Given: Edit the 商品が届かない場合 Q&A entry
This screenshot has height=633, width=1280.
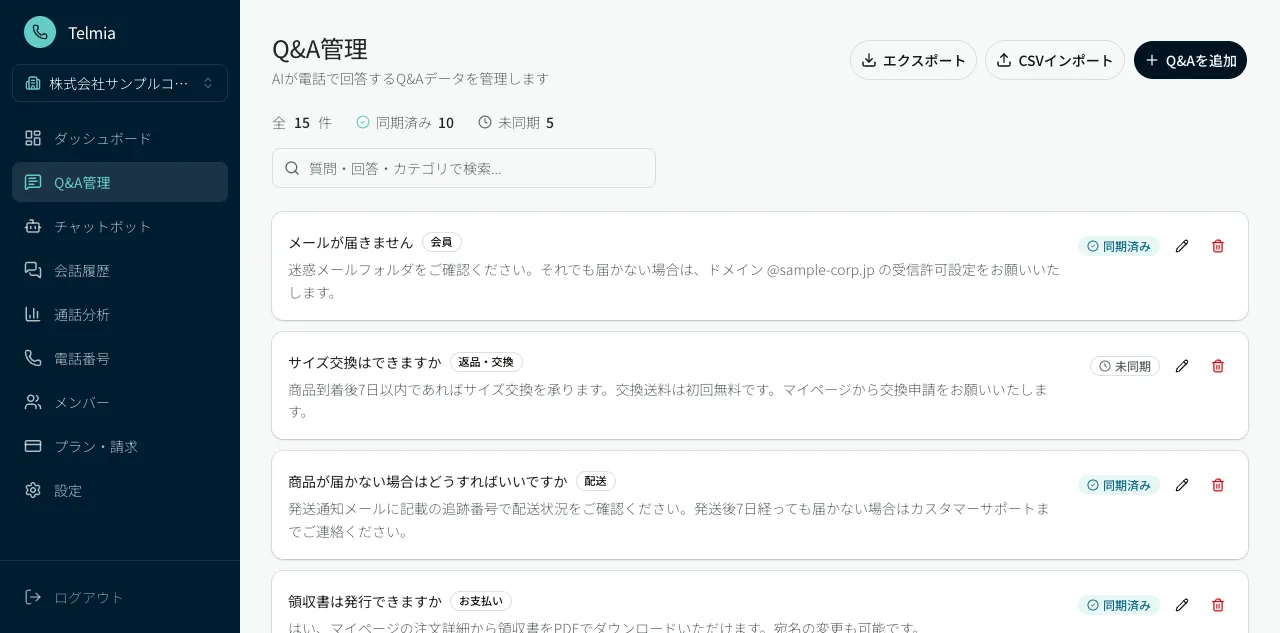Looking at the screenshot, I should click(x=1182, y=485).
